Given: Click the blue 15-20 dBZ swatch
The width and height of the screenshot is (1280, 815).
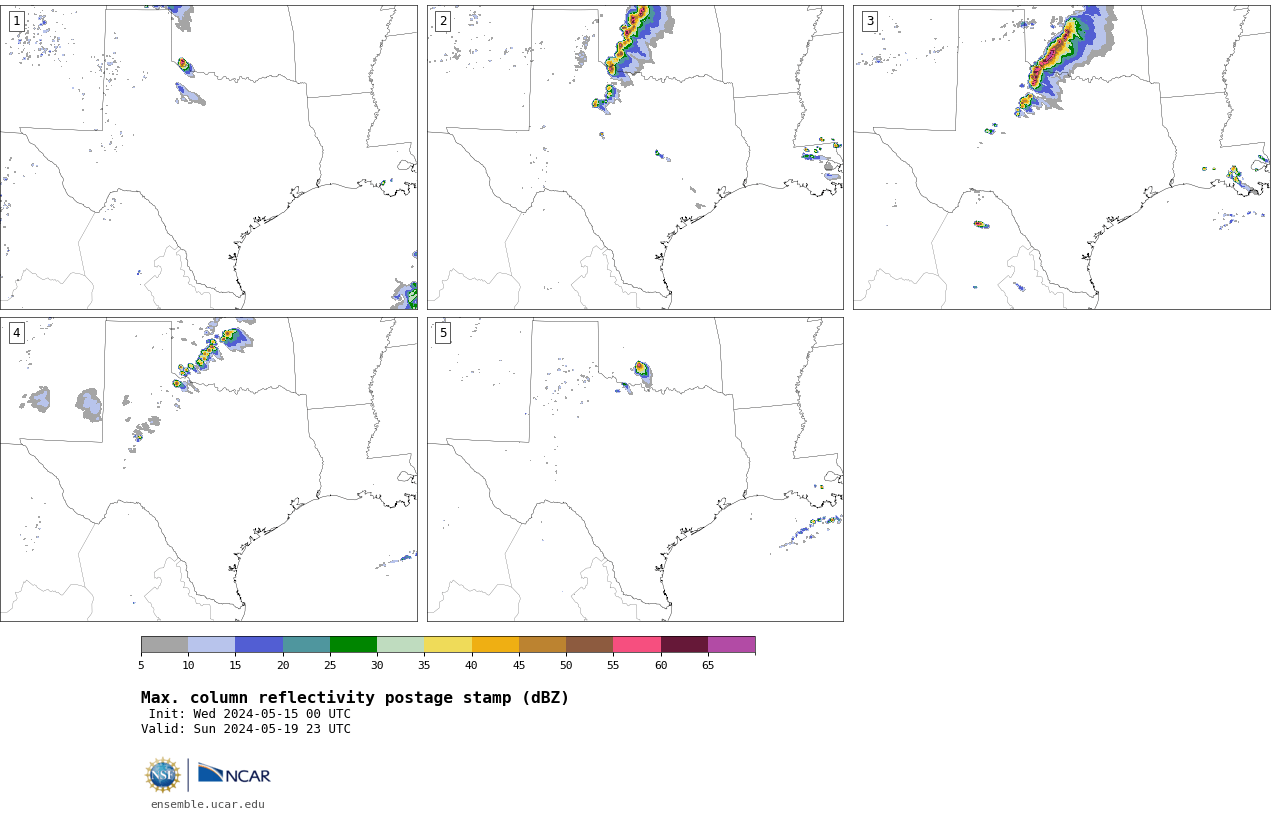Looking at the screenshot, I should click(x=259, y=644).
